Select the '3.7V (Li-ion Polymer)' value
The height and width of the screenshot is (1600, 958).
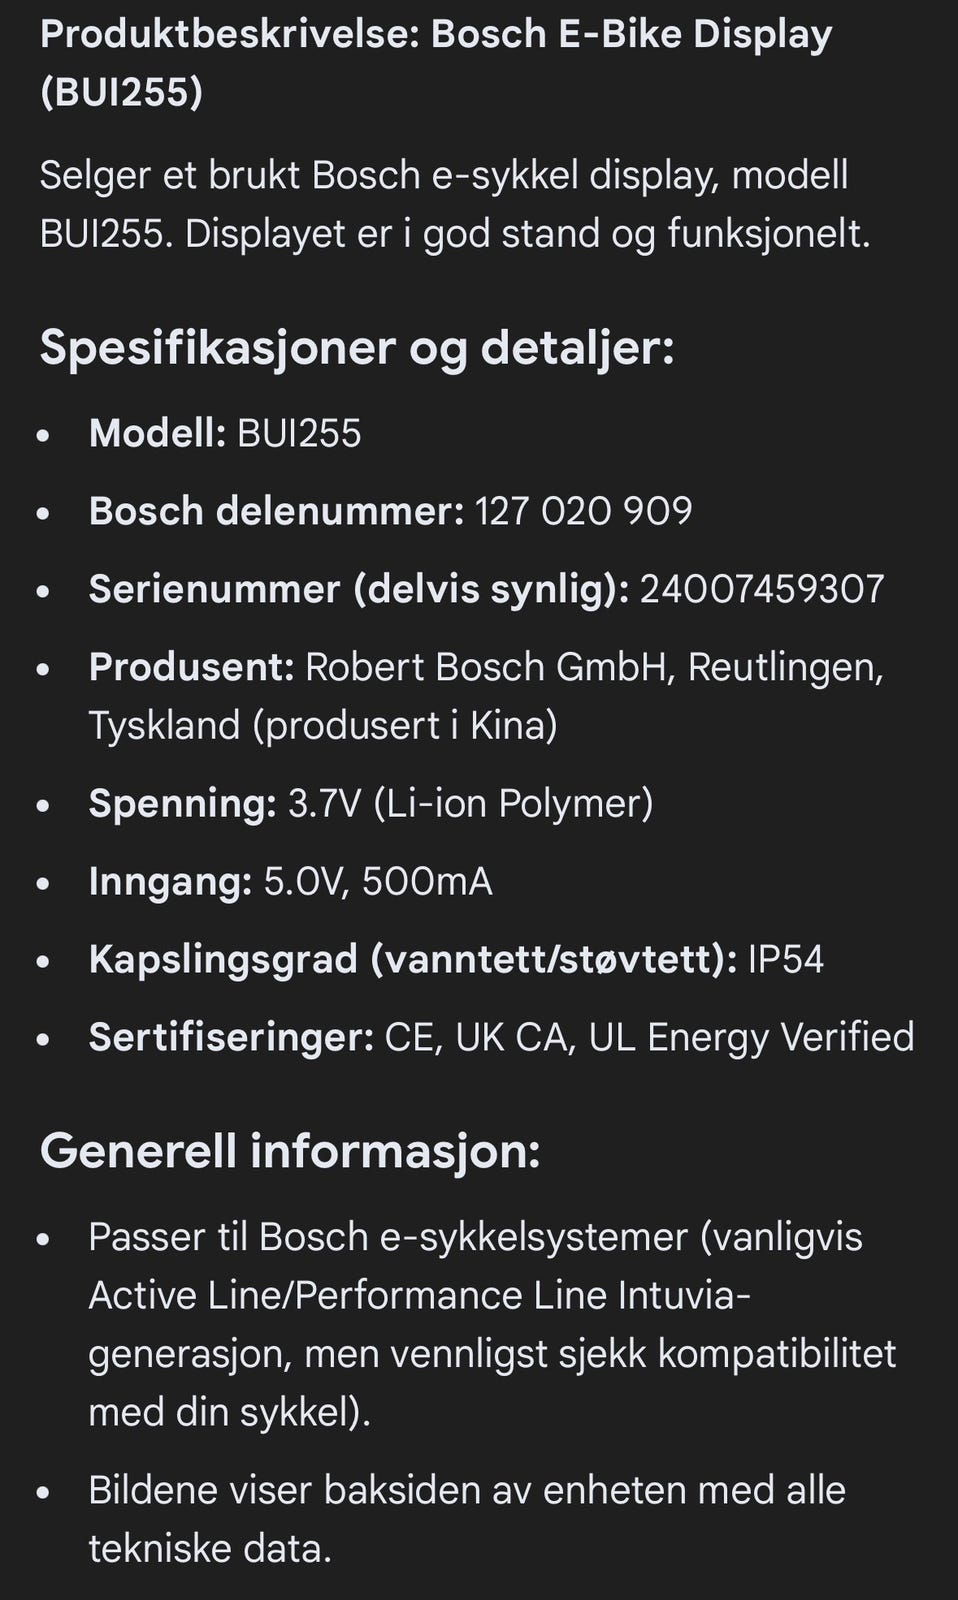pyautogui.click(x=470, y=803)
